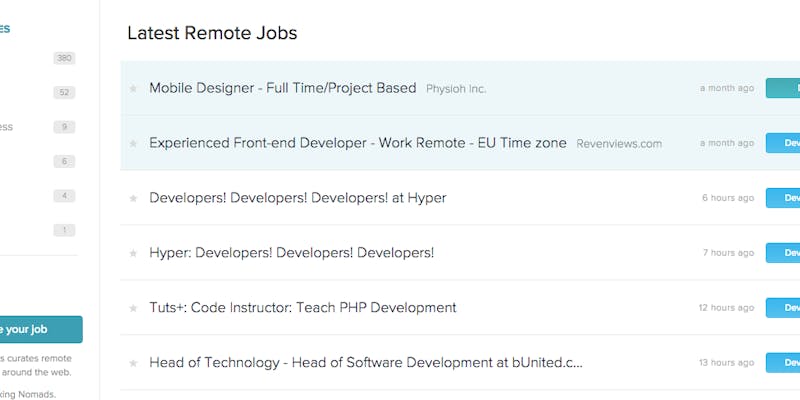Image resolution: width=800 pixels, height=400 pixels.
Task: Click the Latest Remote Jobs heading
Action: (212, 33)
